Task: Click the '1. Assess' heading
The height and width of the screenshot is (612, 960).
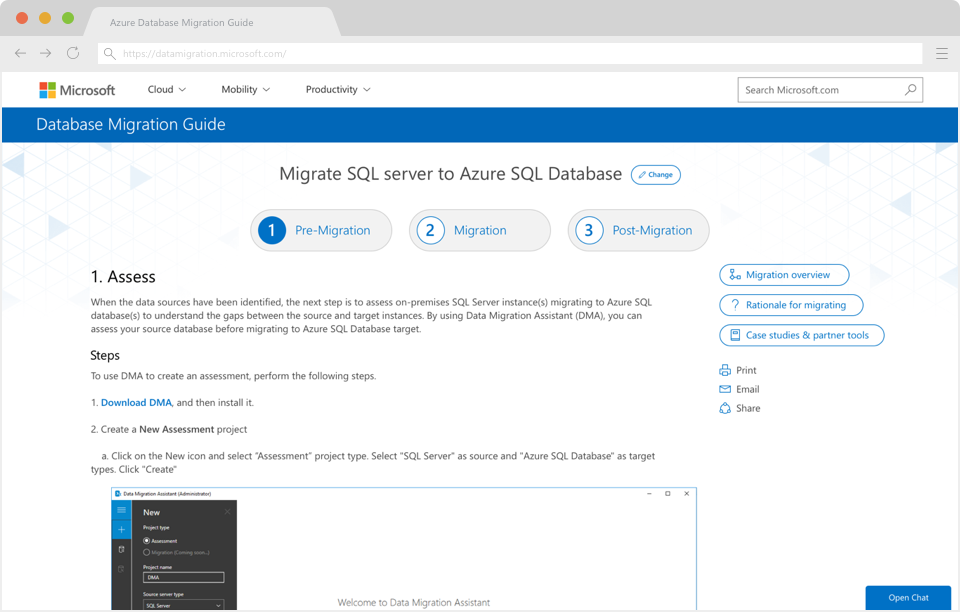Action: (123, 277)
